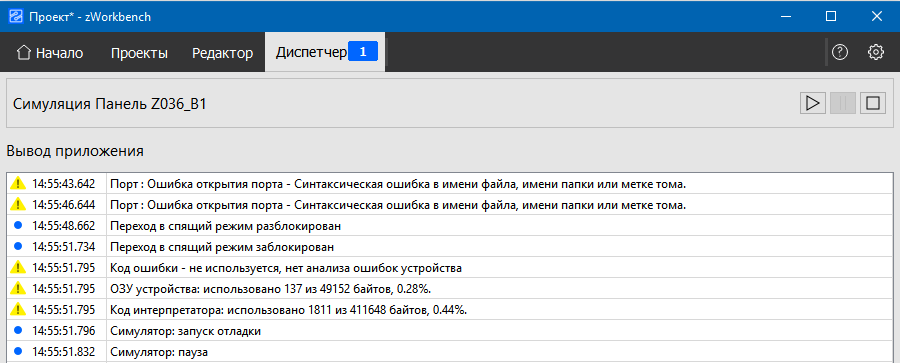Select timestamp 14:55:51.734
The width and height of the screenshot is (900, 363).
[x=63, y=247]
